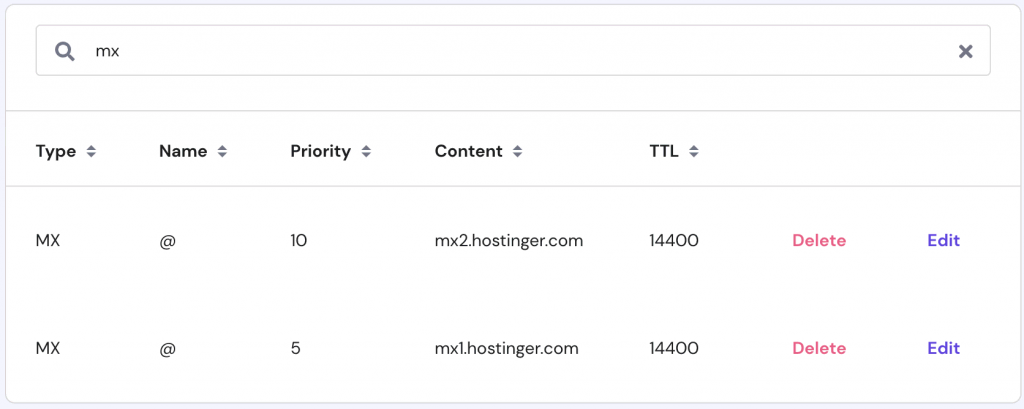The image size is (1024, 409).
Task: Click the search magnifier icon
Action: pyautogui.click(x=65, y=51)
